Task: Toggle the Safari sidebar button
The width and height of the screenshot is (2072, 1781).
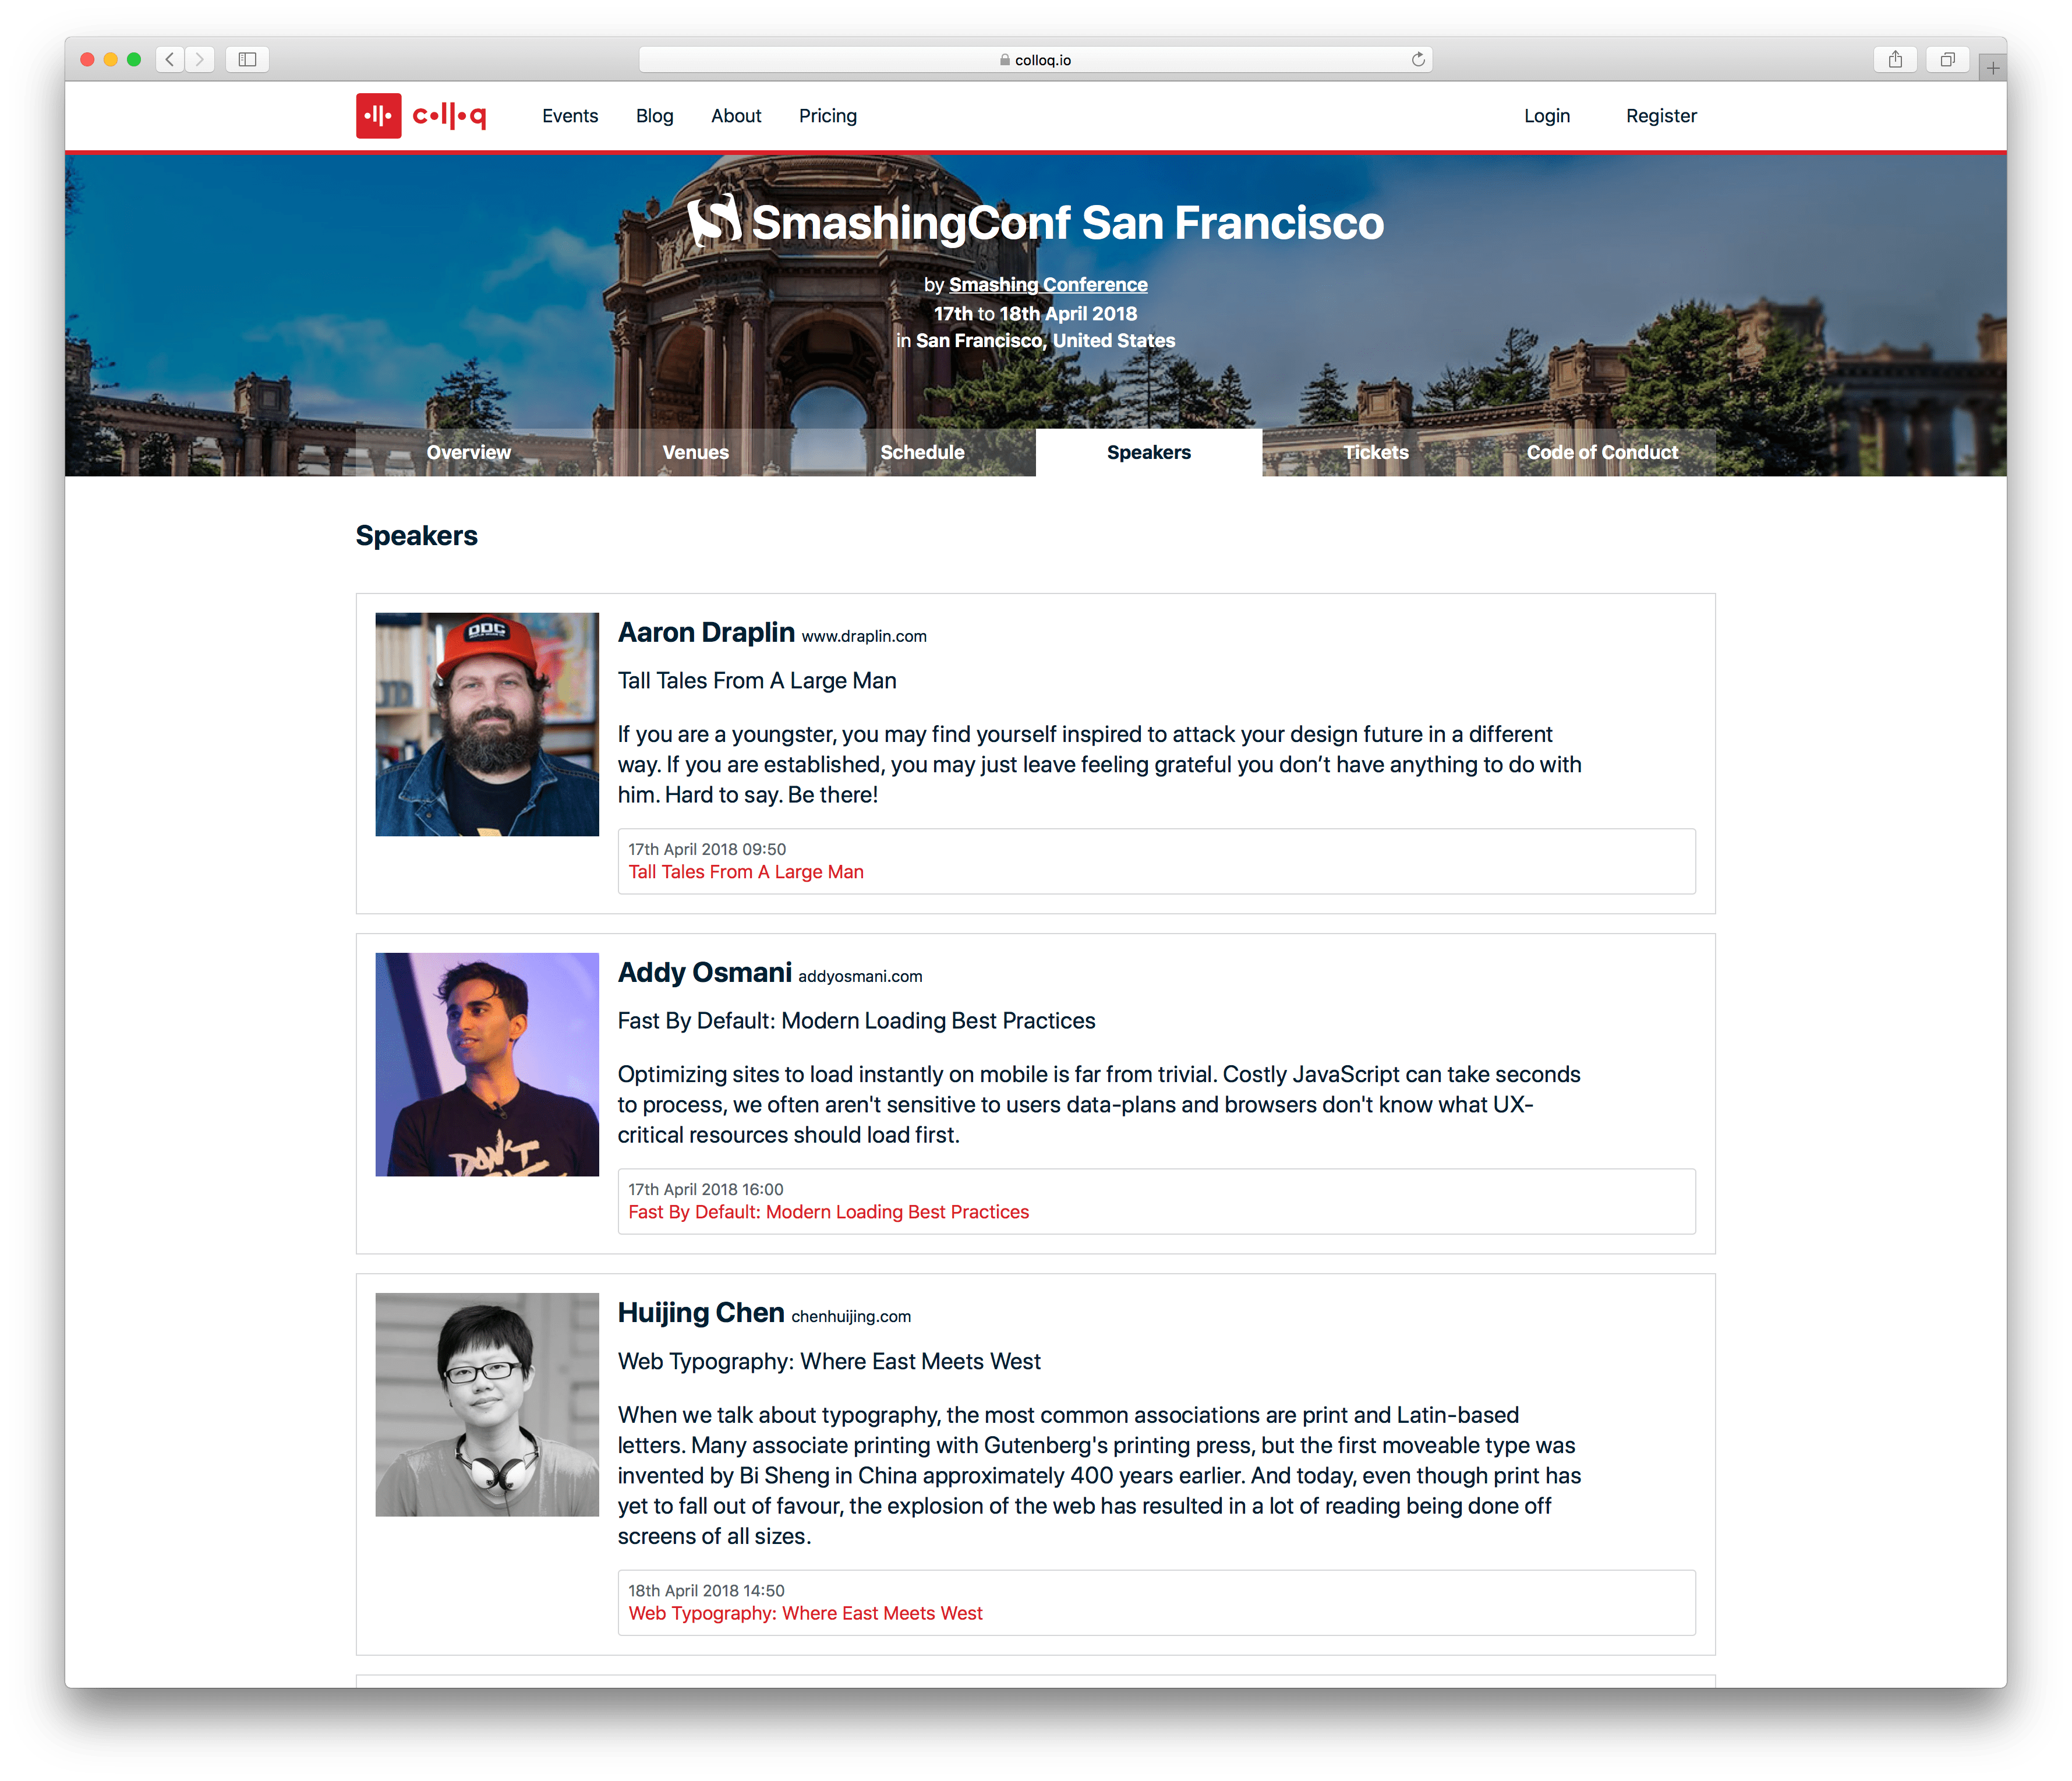Action: pos(247,60)
